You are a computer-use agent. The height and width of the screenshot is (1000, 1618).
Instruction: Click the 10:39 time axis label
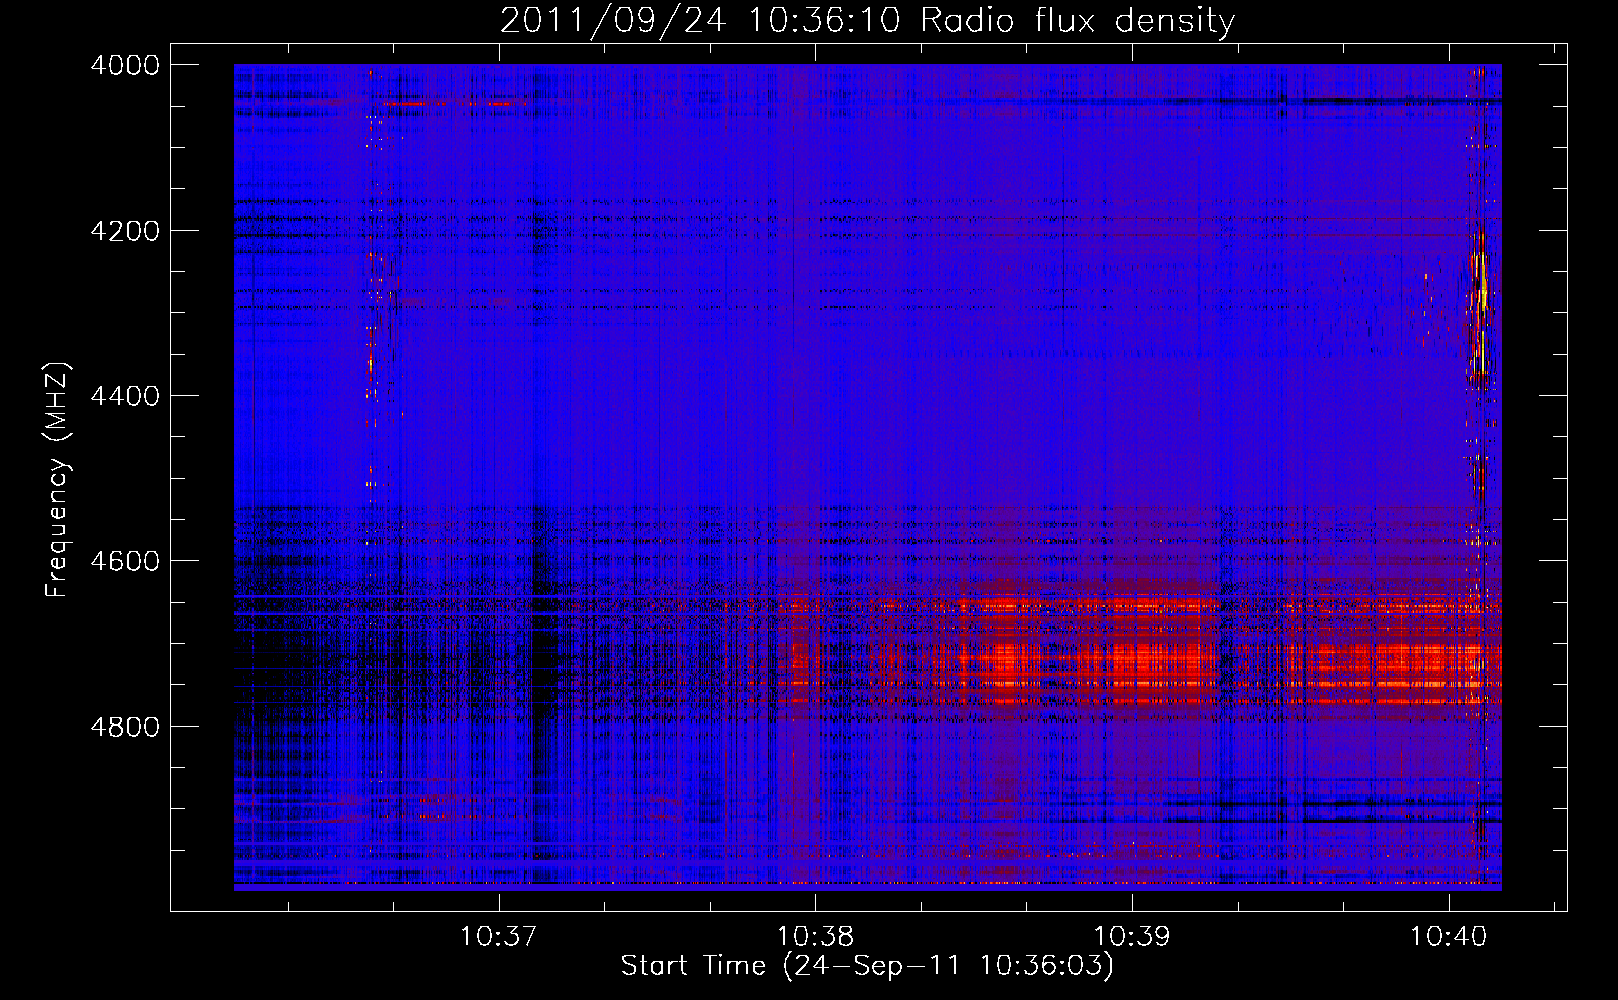click(1132, 936)
